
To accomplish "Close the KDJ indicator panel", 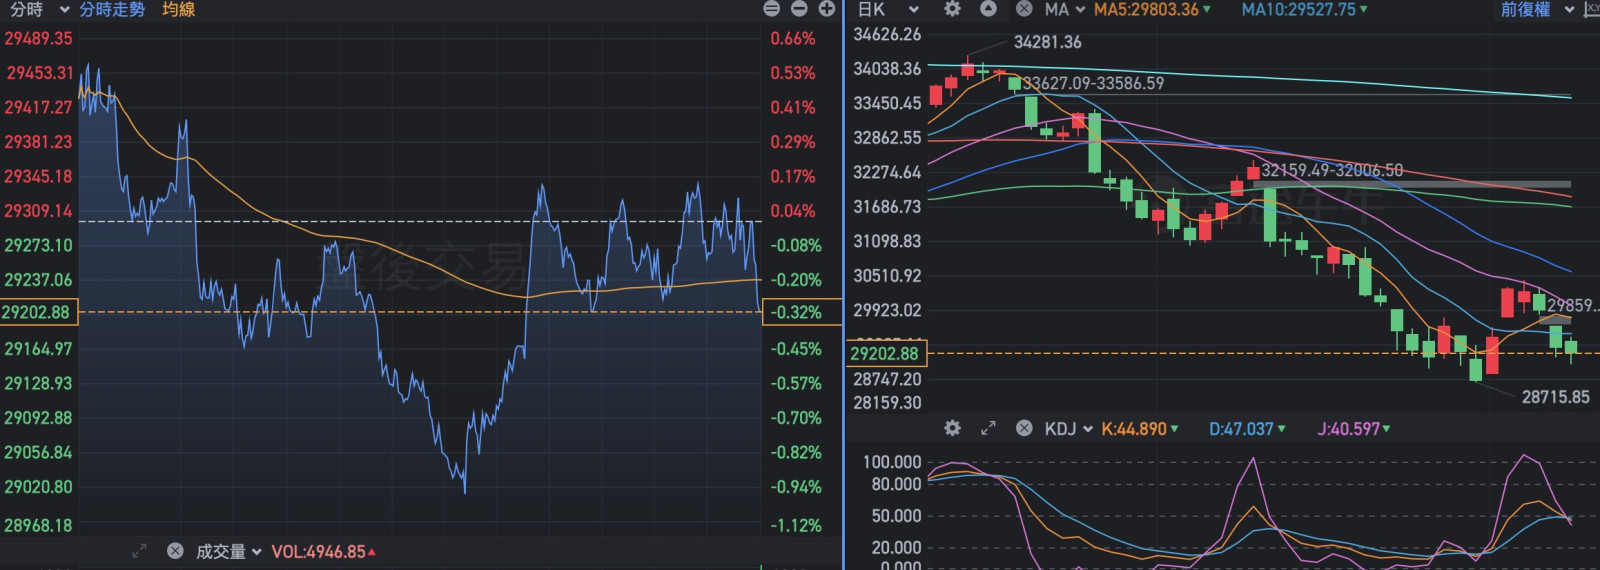I will (x=1024, y=428).
